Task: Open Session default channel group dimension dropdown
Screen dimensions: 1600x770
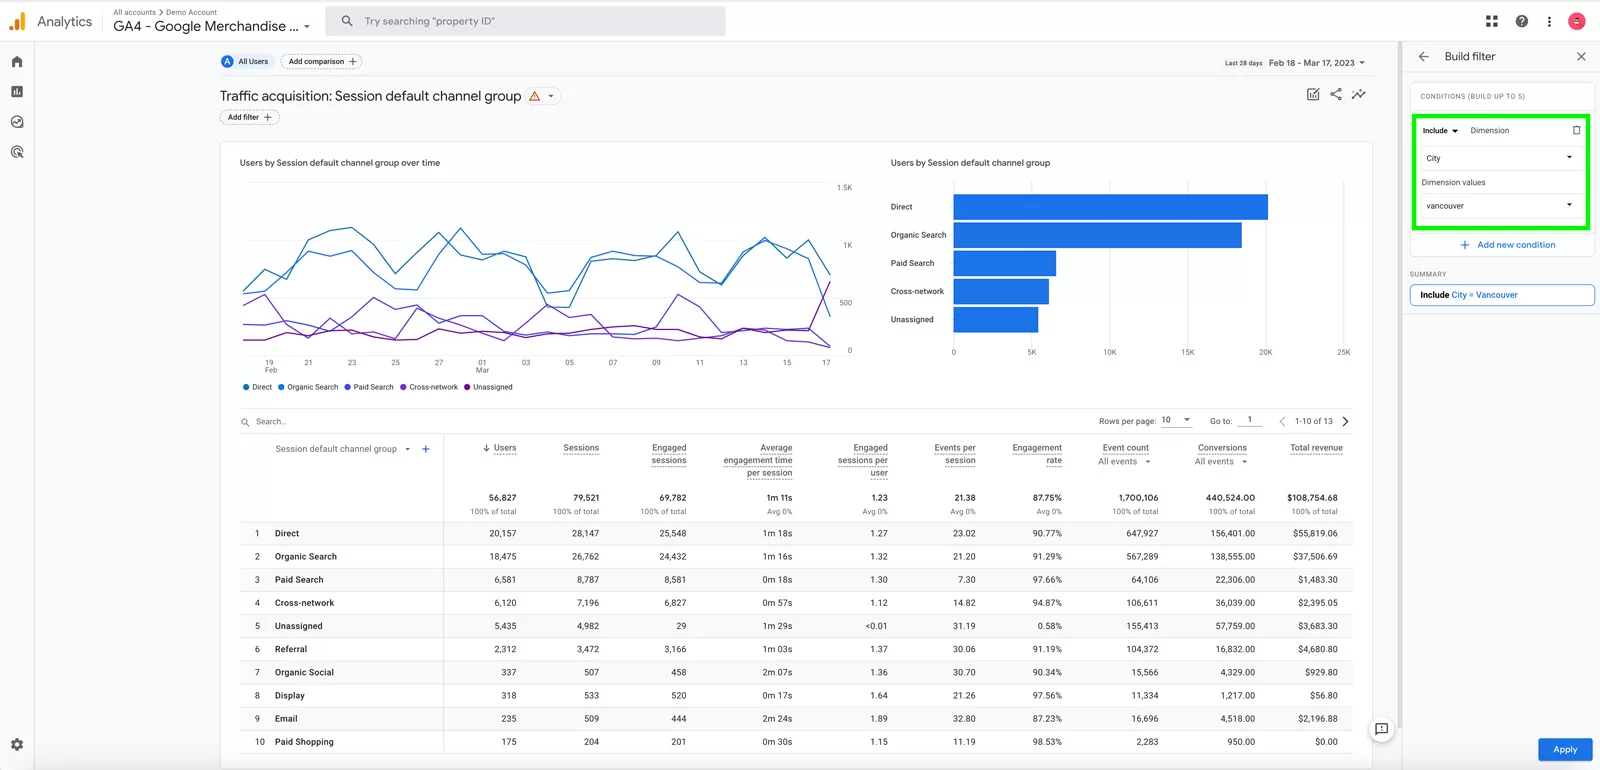Action: 343,449
